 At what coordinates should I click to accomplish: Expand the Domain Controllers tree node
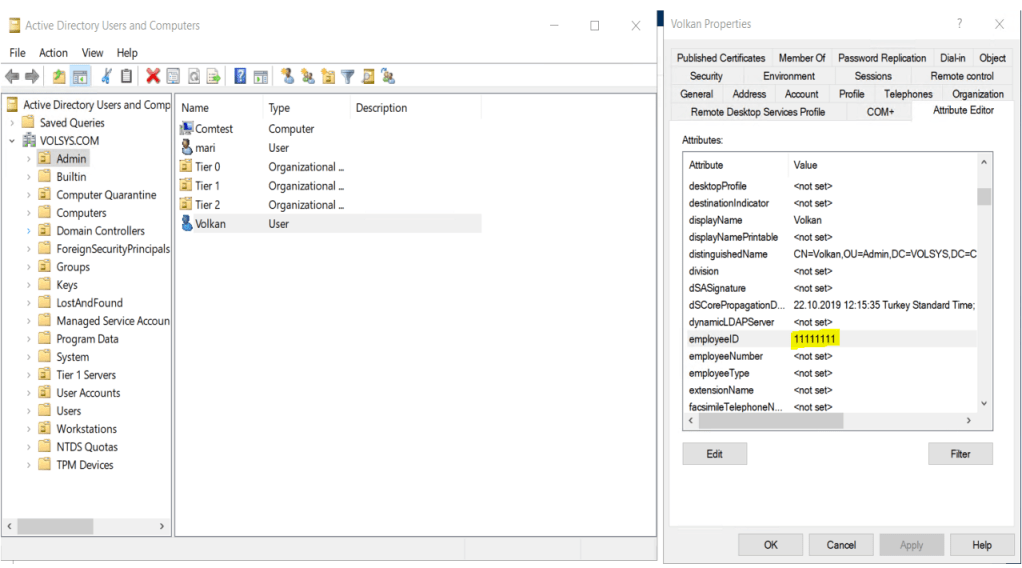(x=28, y=231)
